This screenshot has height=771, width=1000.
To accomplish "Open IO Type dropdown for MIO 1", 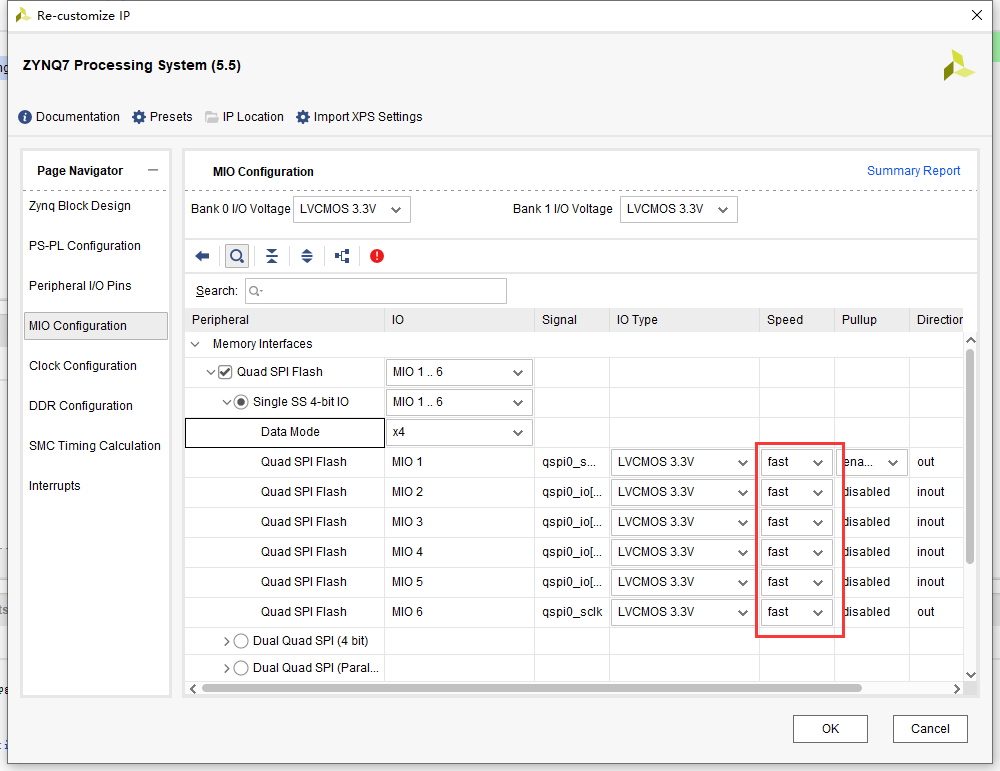I will coord(682,462).
